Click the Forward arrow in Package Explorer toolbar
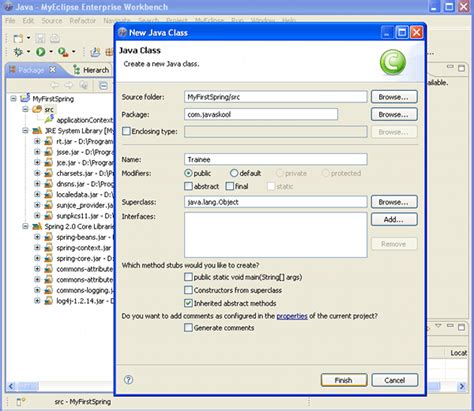Screen dimensions: 474x411 69,86
